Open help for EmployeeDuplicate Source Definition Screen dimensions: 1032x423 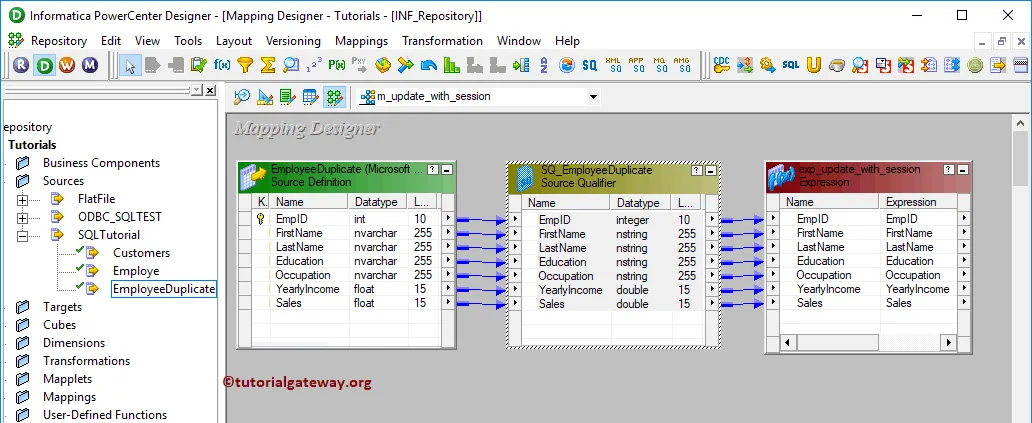click(x=432, y=169)
